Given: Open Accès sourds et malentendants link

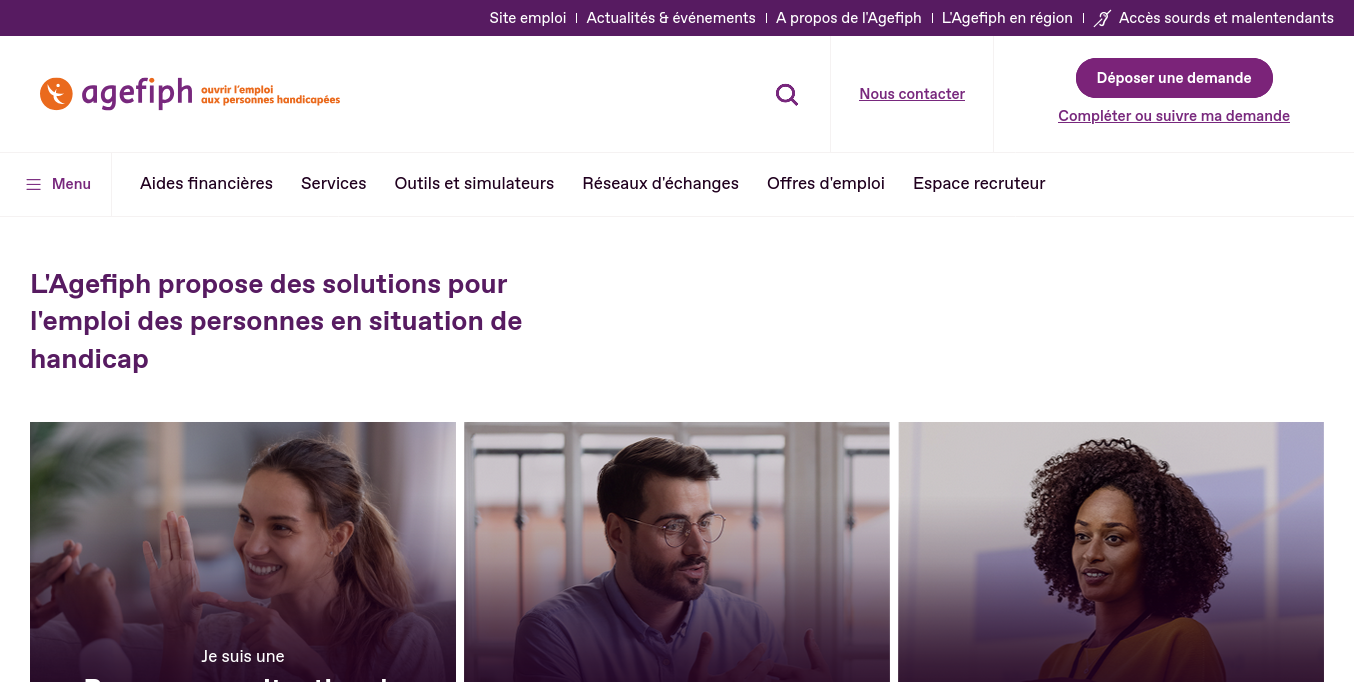Looking at the screenshot, I should (1226, 18).
